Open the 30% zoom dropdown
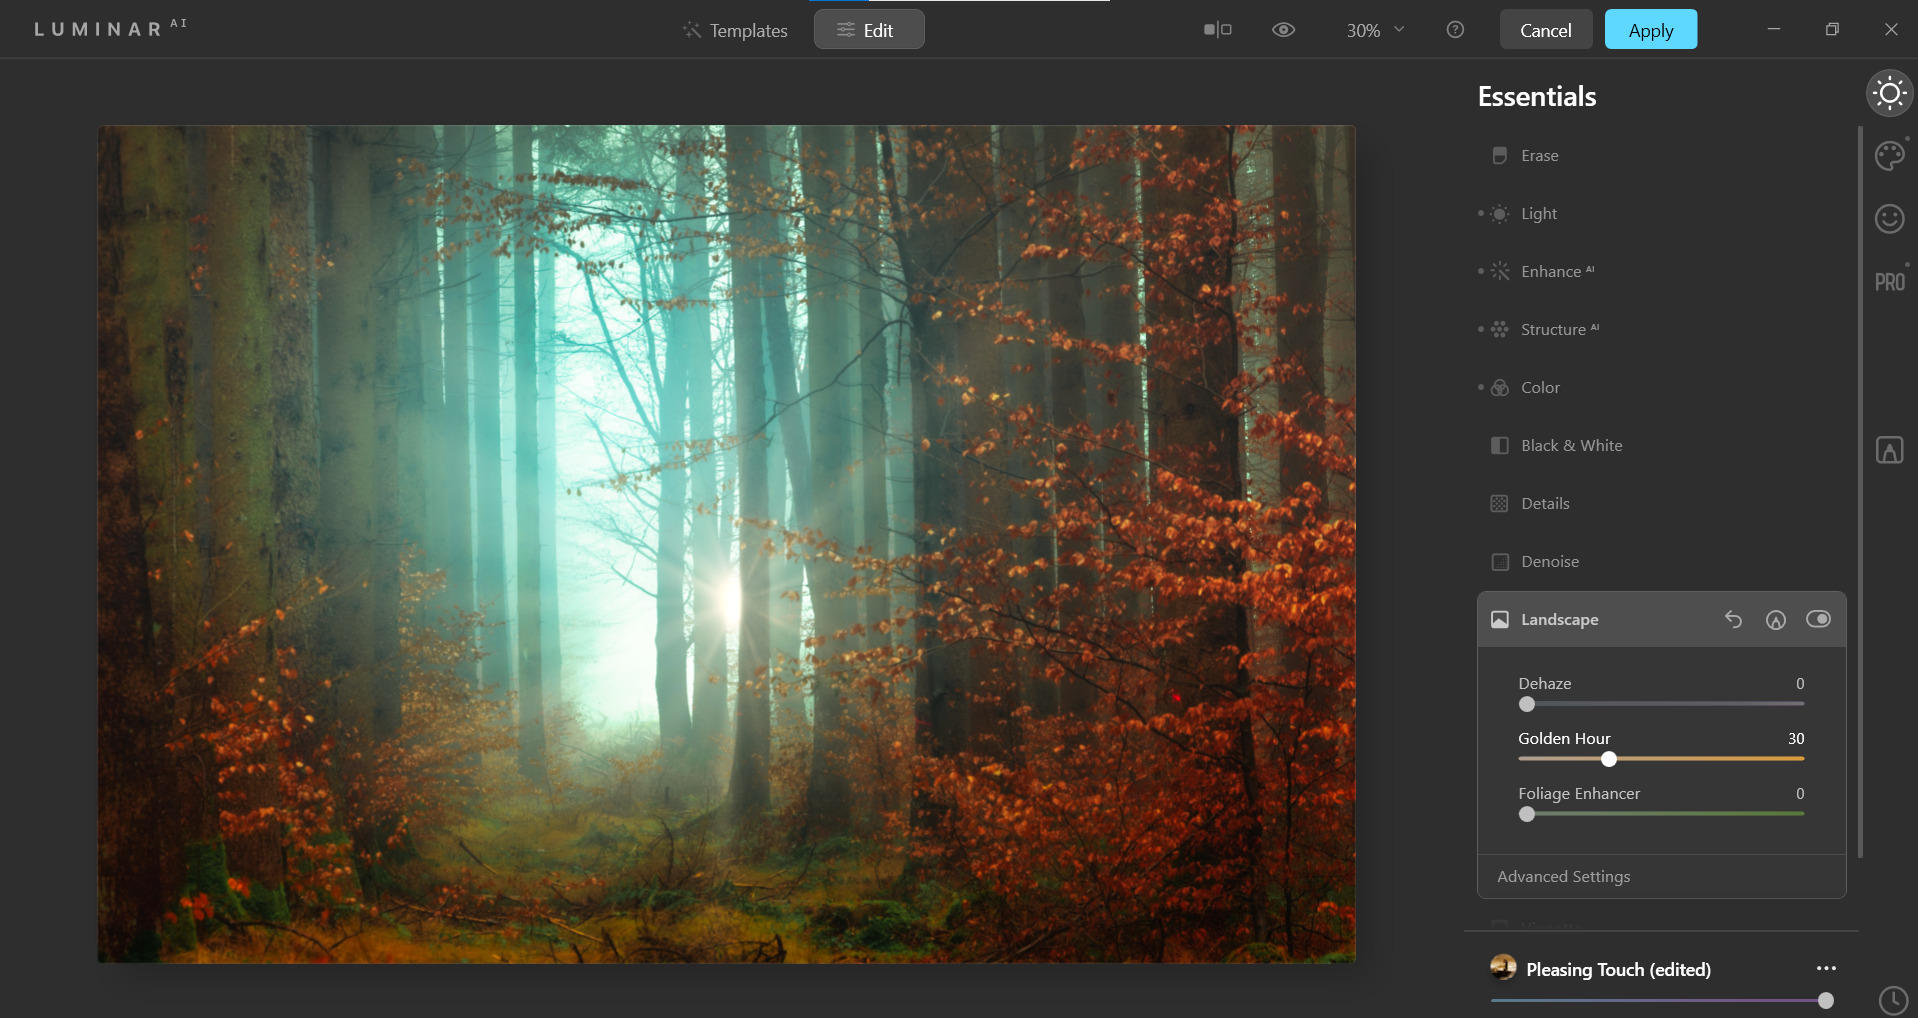The image size is (1918, 1018). 1375,30
